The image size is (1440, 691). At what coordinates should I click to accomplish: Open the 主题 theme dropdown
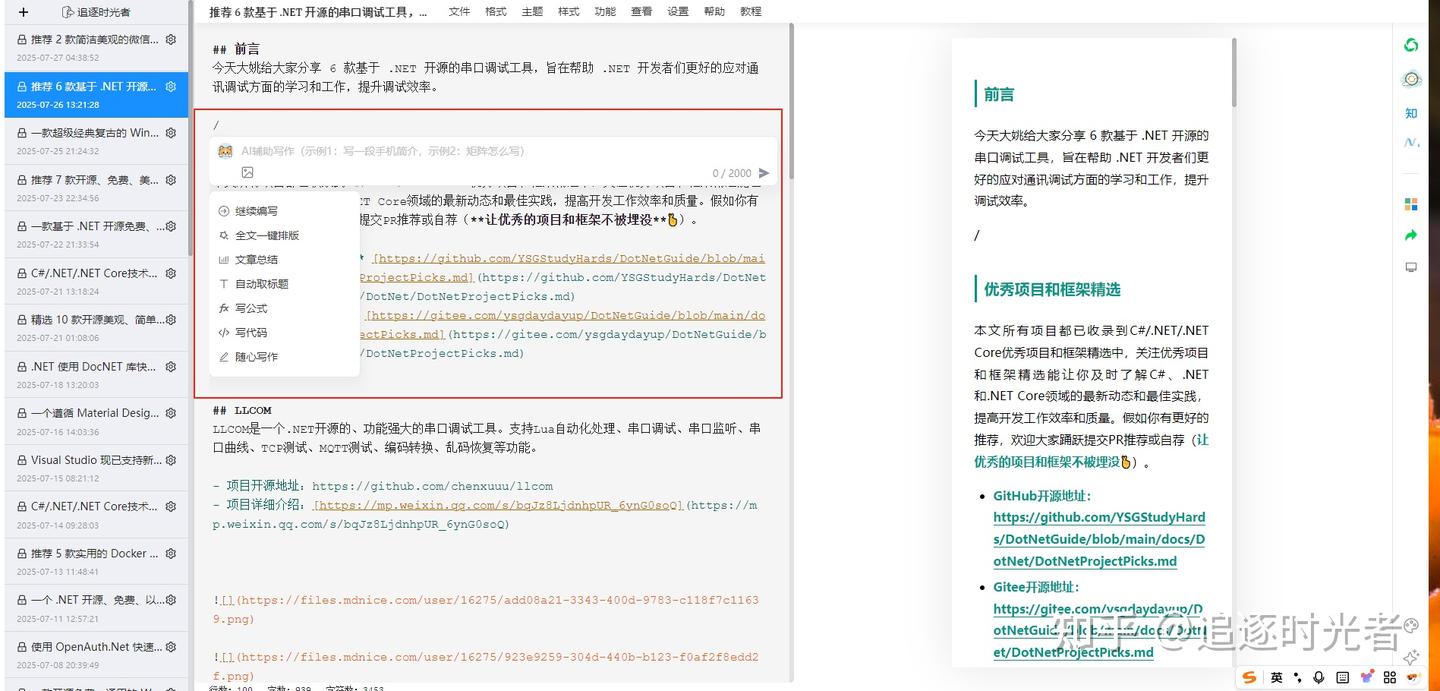pos(531,11)
